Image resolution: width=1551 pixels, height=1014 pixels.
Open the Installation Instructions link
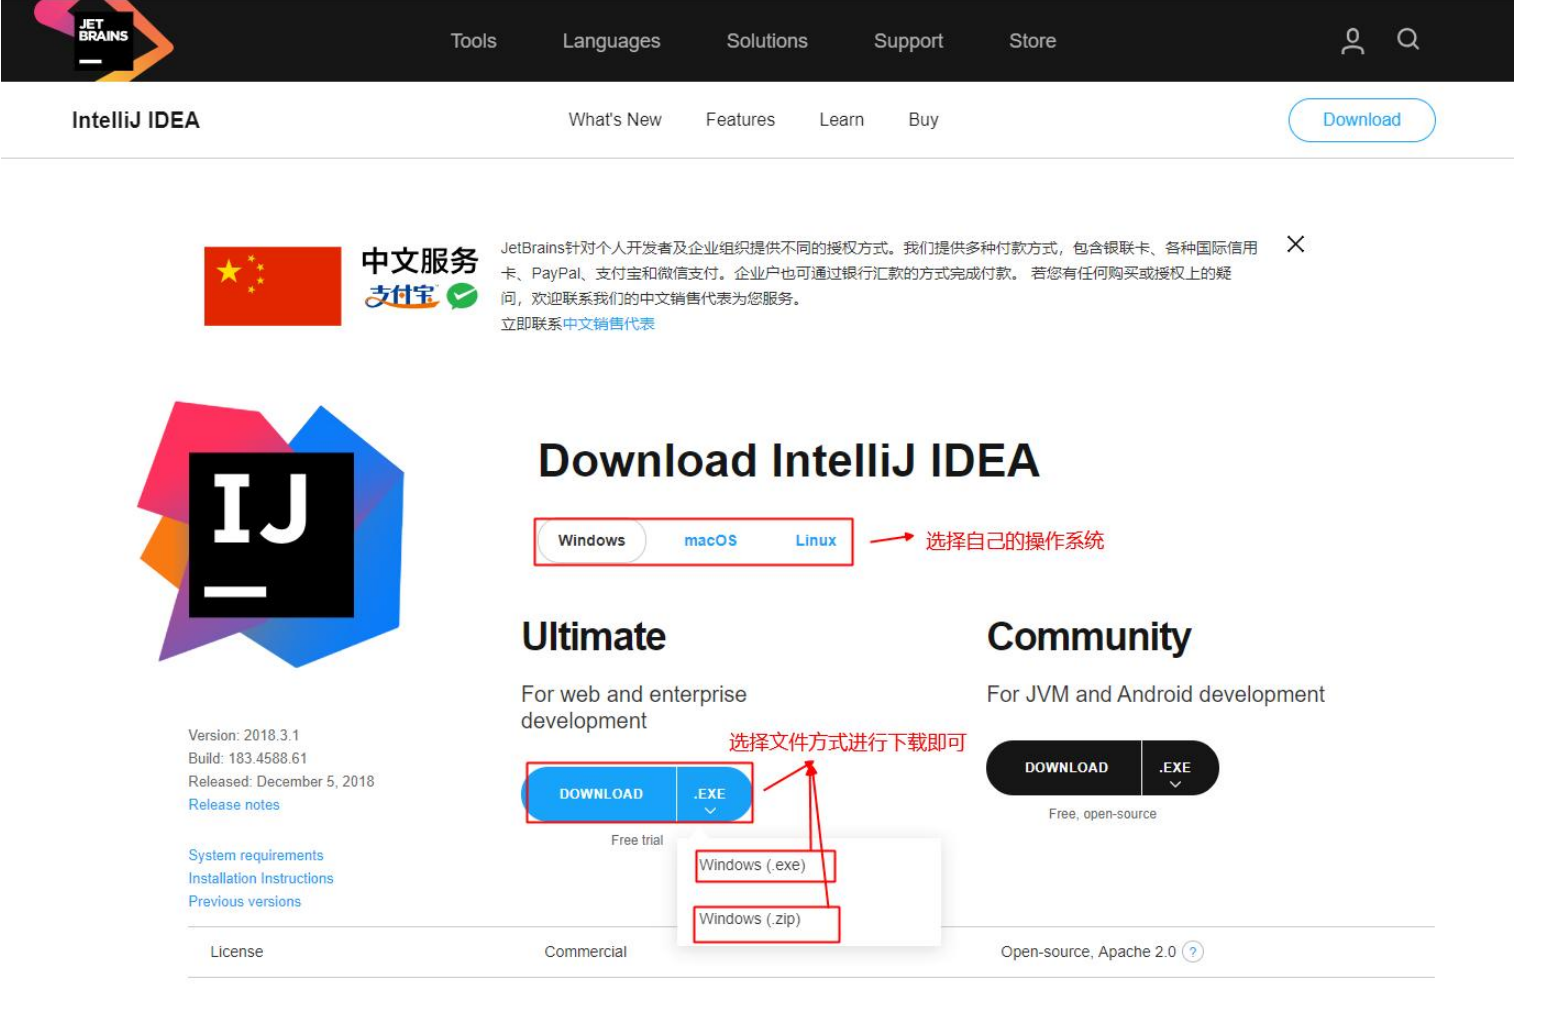tap(261, 879)
